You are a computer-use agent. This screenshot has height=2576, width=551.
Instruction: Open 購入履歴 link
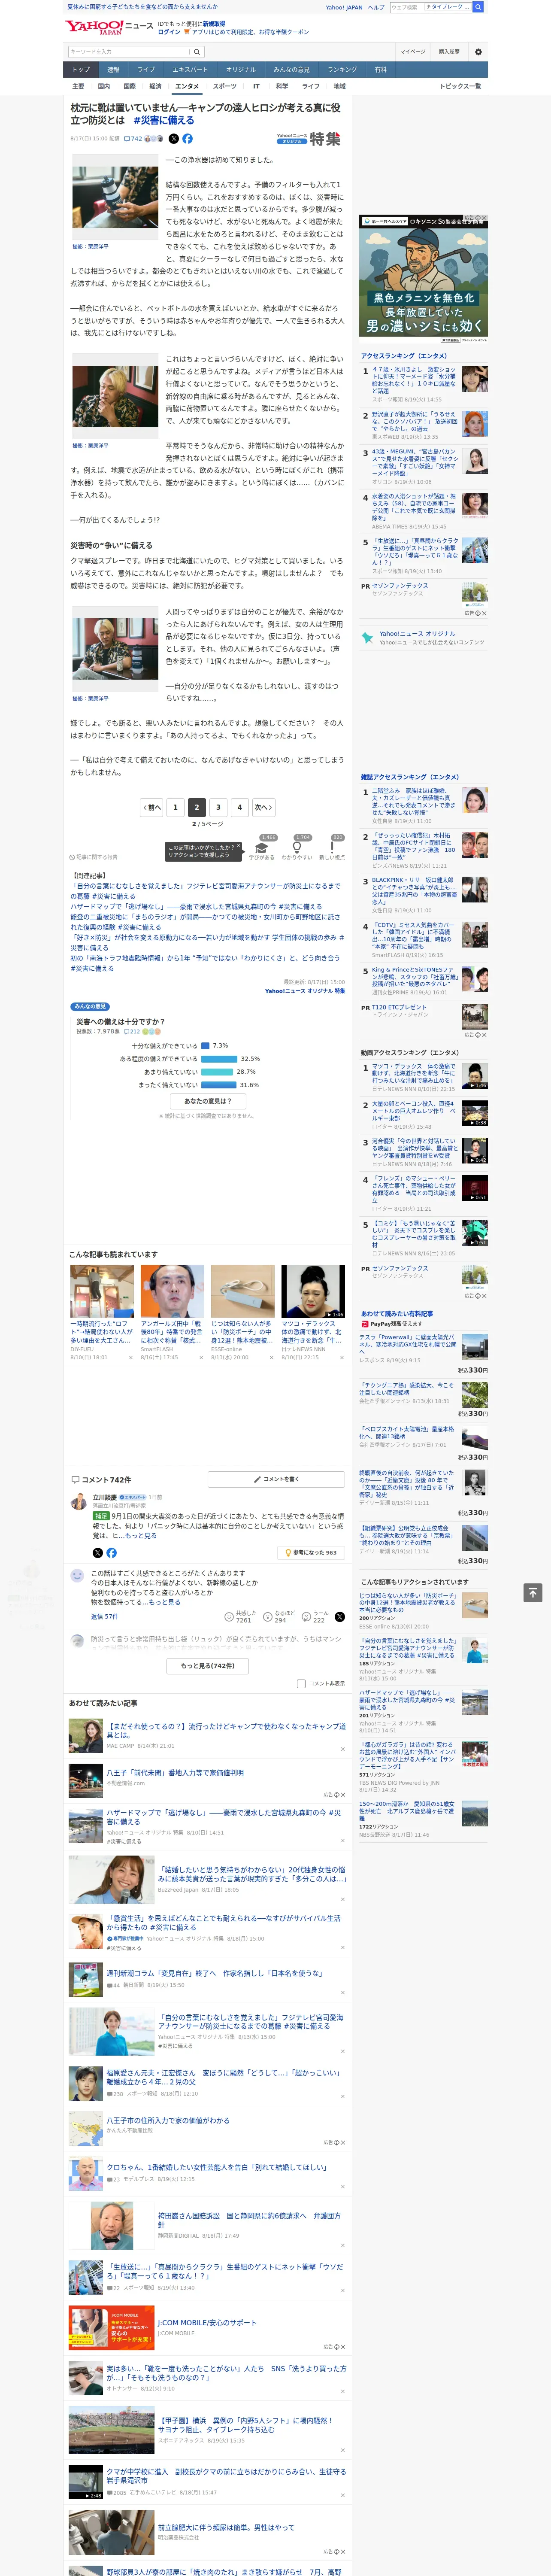point(449,51)
